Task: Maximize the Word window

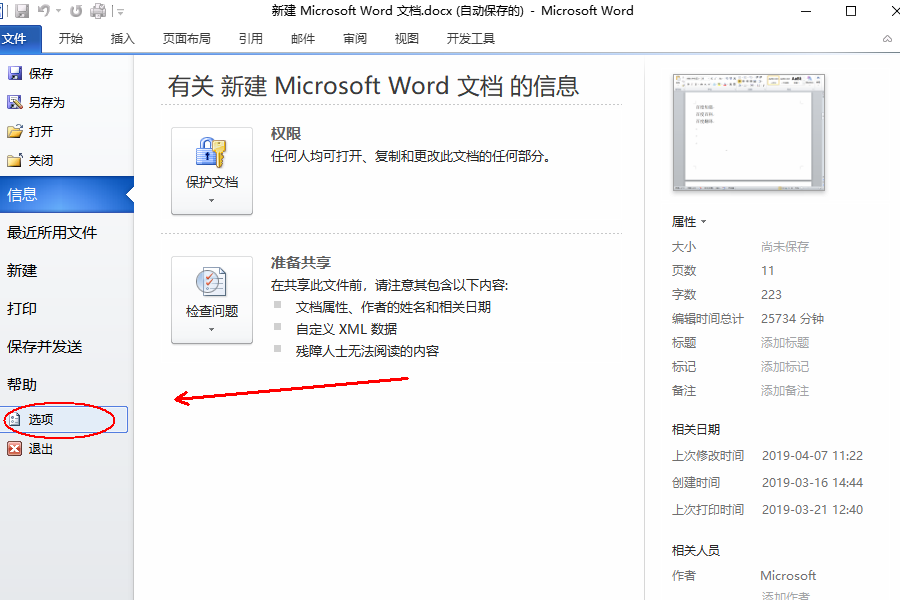Action: [x=851, y=11]
